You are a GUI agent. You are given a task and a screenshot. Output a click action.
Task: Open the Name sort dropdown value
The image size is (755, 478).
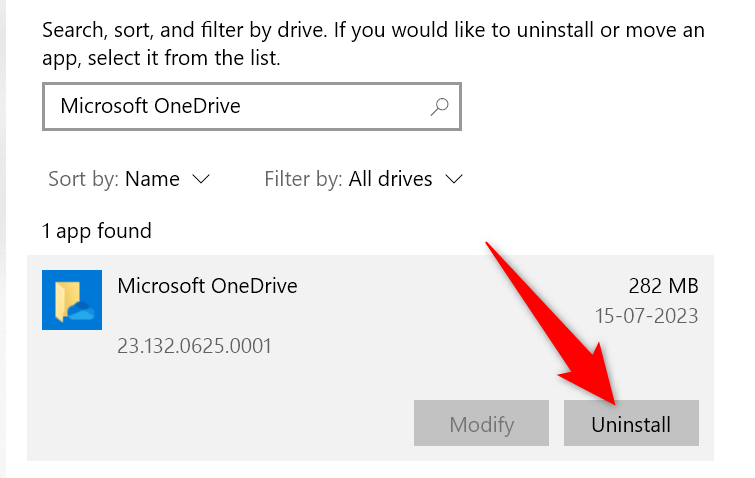pyautogui.click(x=153, y=180)
